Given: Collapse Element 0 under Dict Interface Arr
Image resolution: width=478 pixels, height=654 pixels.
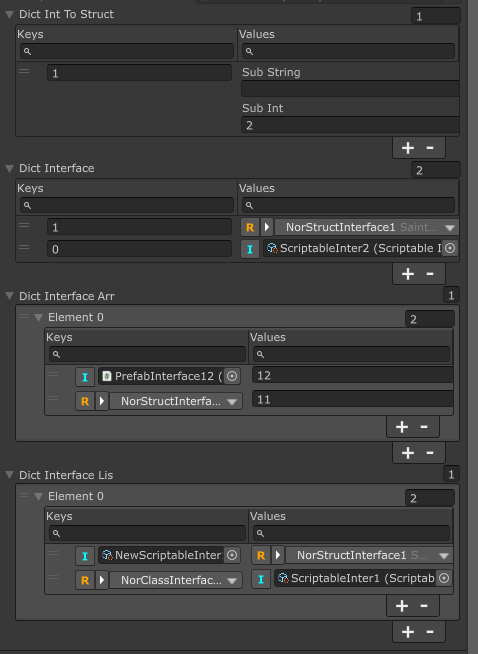Looking at the screenshot, I should pos(39,317).
